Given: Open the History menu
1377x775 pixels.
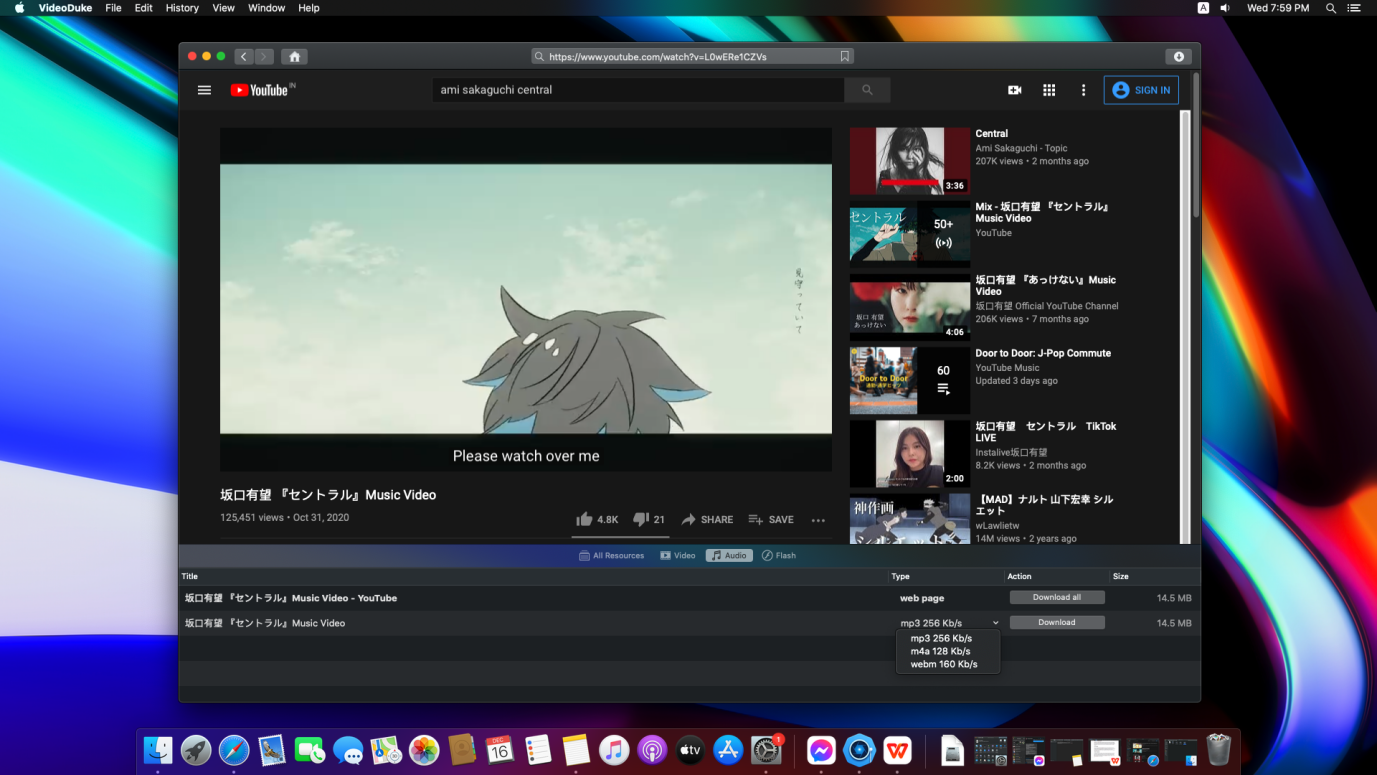Looking at the screenshot, I should pos(182,8).
